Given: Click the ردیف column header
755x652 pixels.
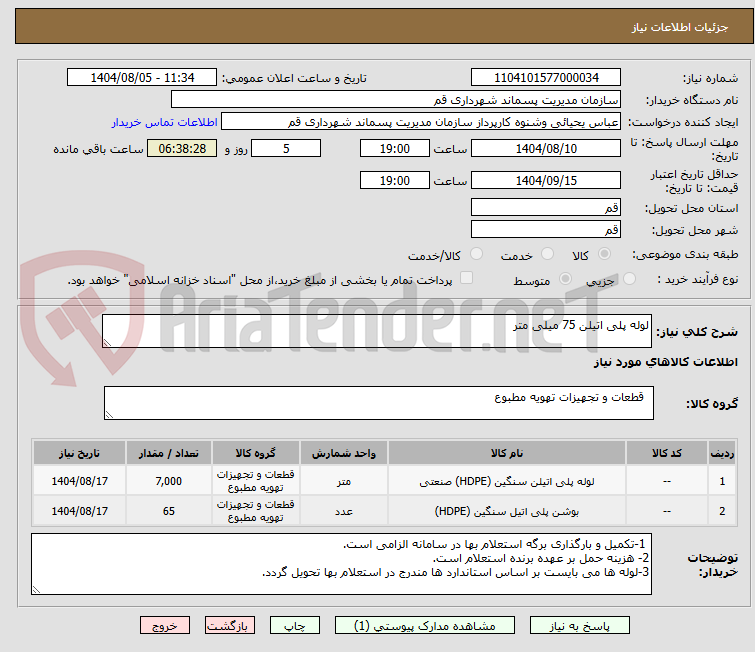Looking at the screenshot, I should tap(722, 453).
